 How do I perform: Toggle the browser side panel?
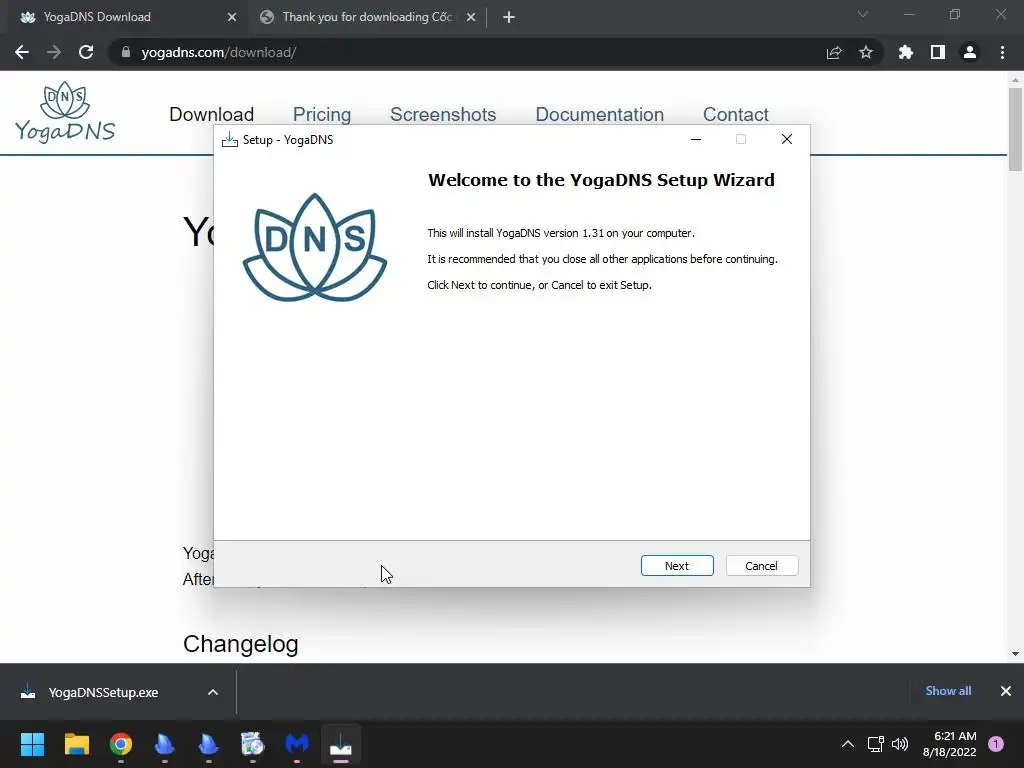point(938,52)
